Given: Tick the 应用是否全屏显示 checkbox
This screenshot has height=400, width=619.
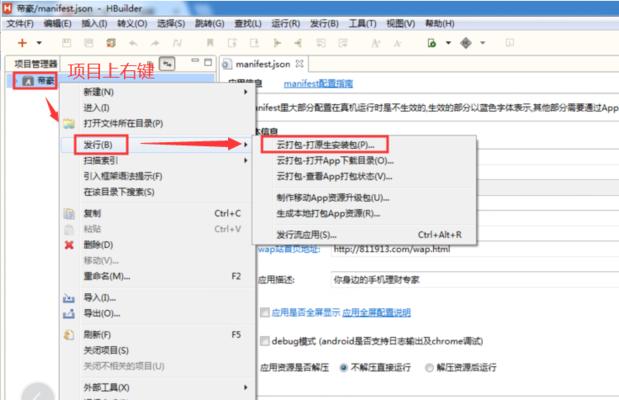Looking at the screenshot, I should pyautogui.click(x=264, y=313).
